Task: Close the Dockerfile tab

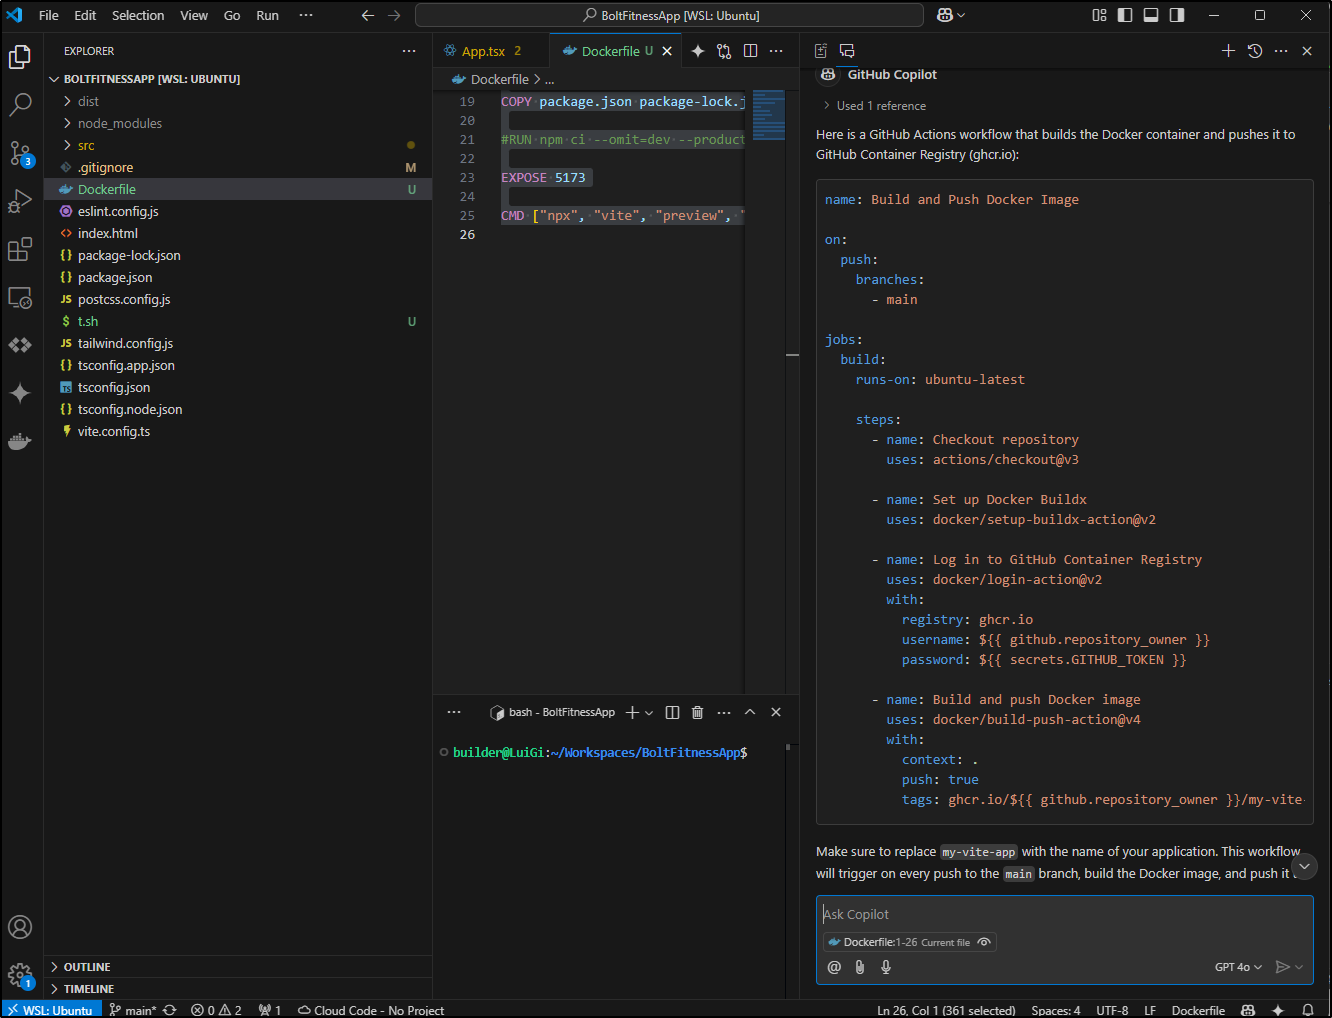Action: [x=667, y=51]
